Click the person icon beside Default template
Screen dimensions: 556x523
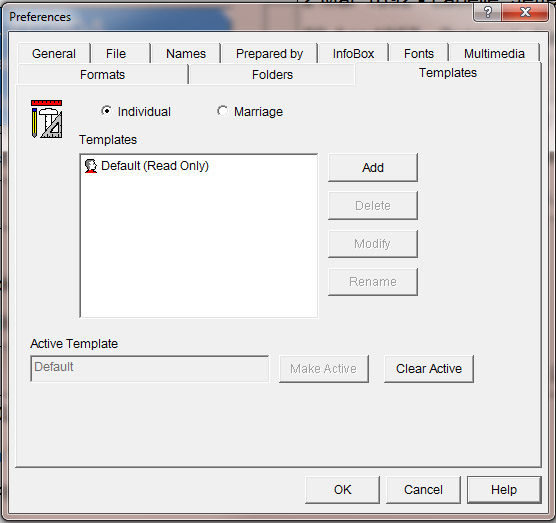(x=91, y=166)
